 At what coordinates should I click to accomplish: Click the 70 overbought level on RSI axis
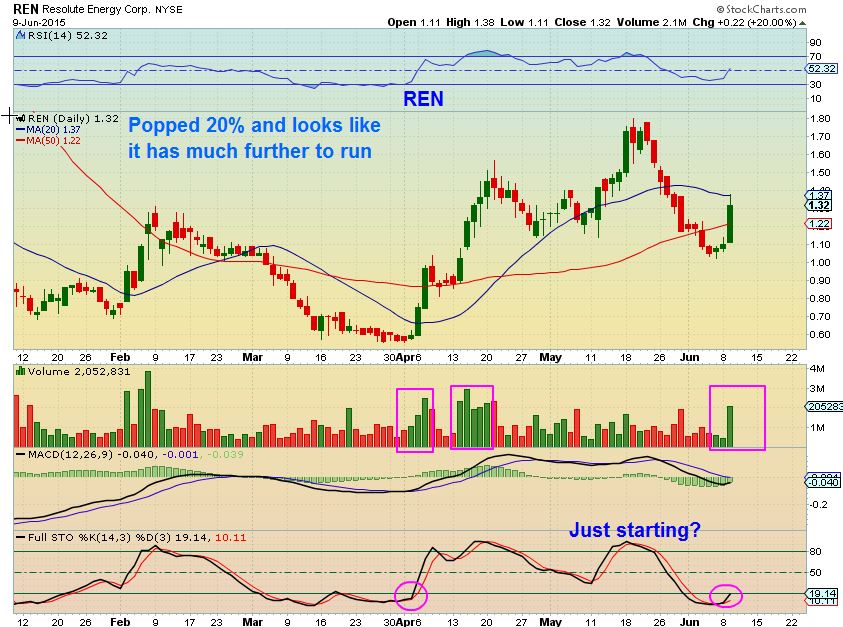pyautogui.click(x=815, y=56)
